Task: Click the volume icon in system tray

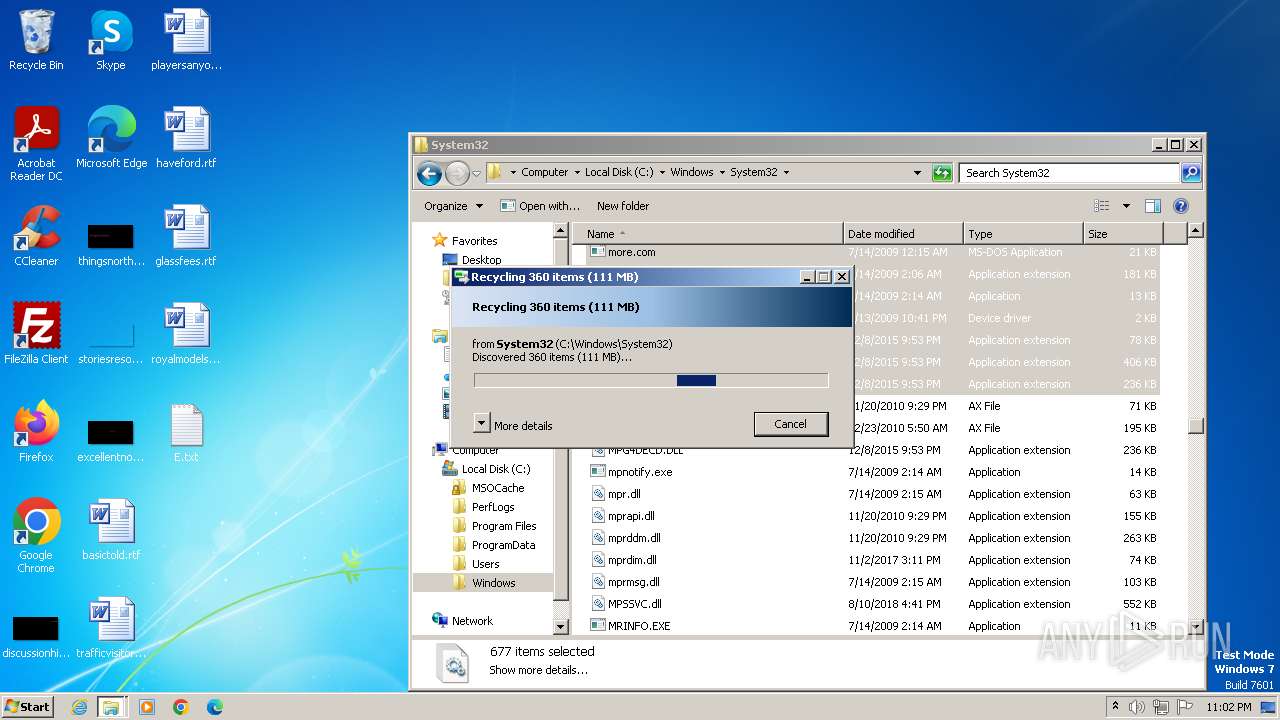Action: pos(1137,707)
